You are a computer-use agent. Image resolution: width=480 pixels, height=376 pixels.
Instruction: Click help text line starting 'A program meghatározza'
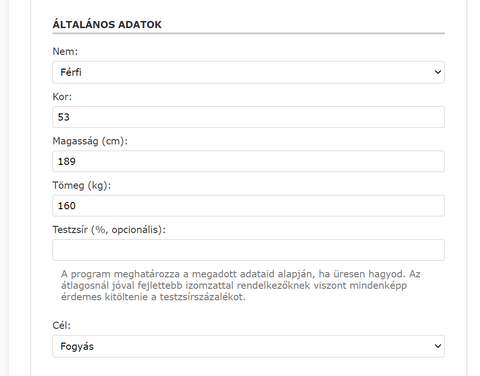point(241,274)
